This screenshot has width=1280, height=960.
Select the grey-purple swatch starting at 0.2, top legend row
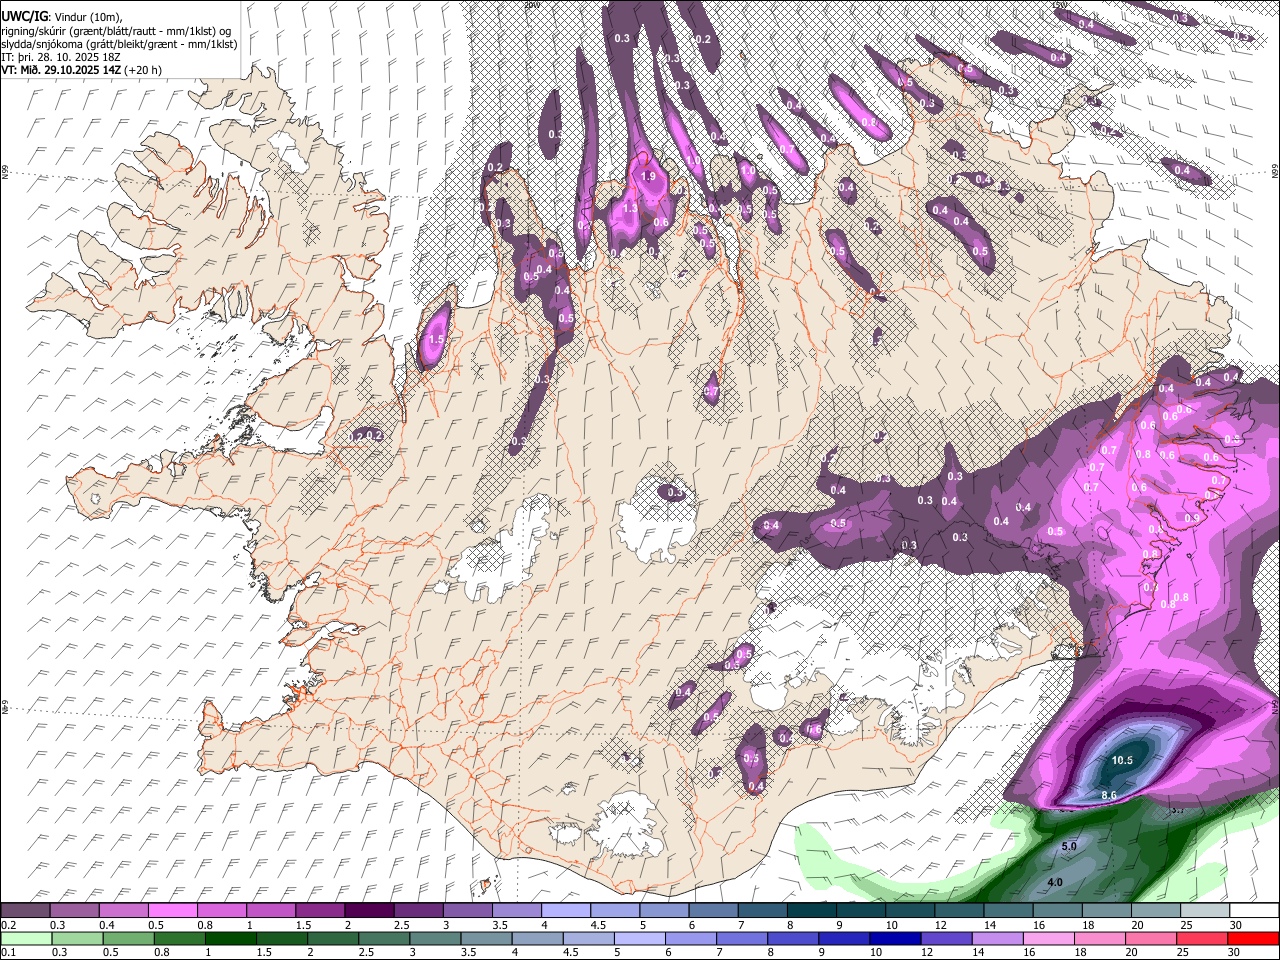25,911
